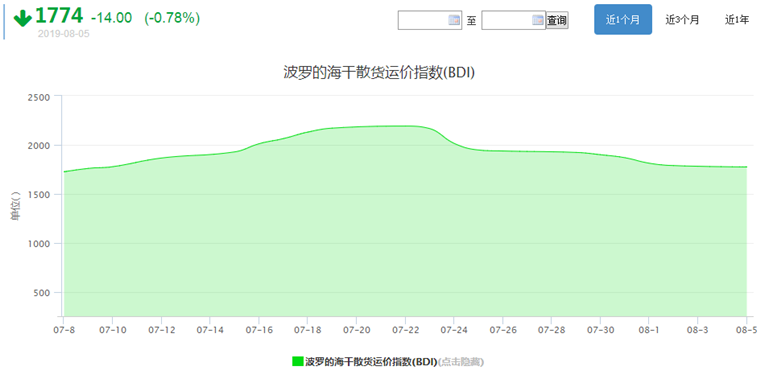Click the x-axis label 07-26

[503, 330]
